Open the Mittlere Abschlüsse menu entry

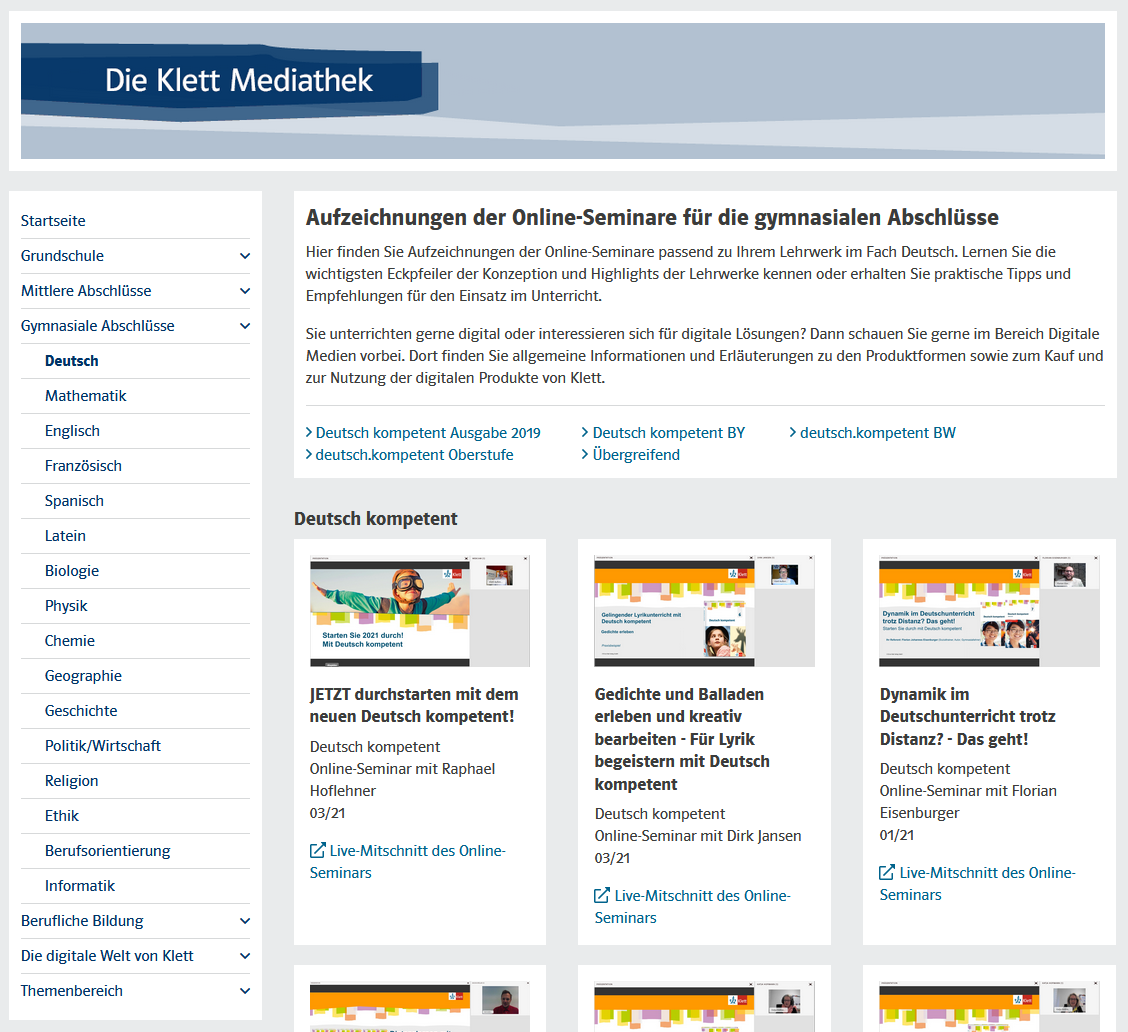coord(86,291)
